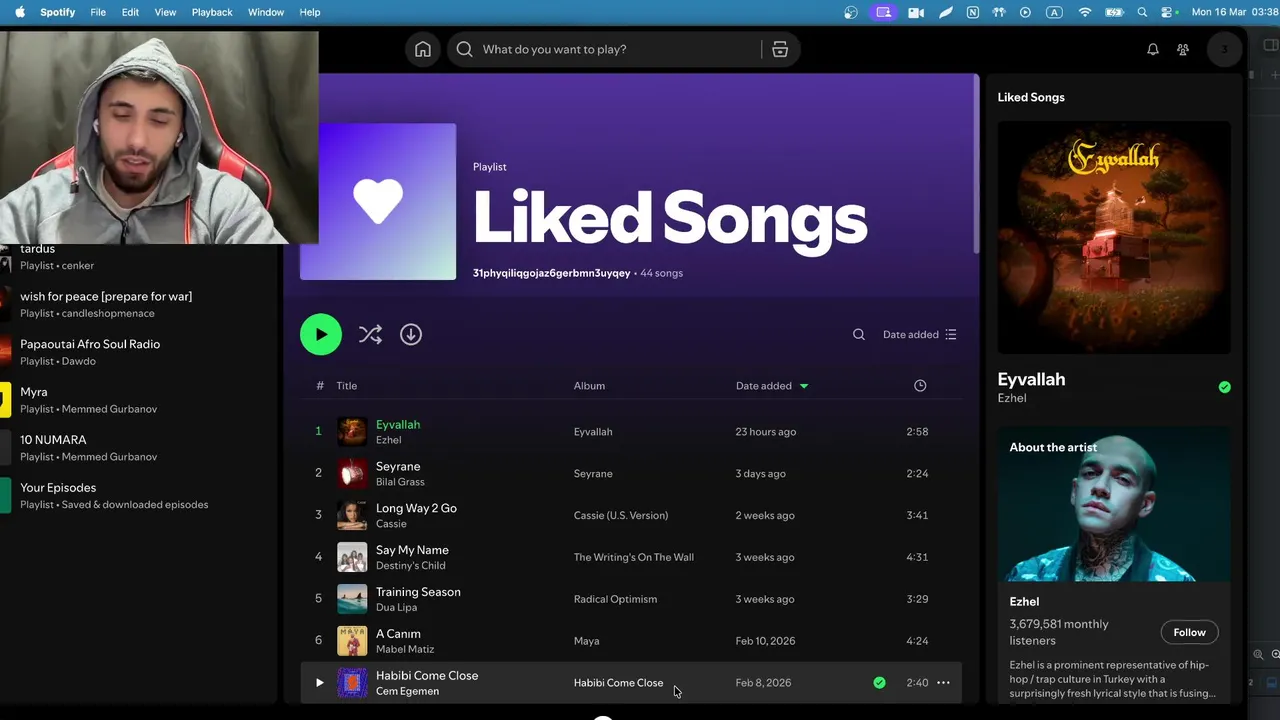Open Ezhel artist link under Eyvallah title
Screen dimensions: 1280x720
coord(1012,398)
